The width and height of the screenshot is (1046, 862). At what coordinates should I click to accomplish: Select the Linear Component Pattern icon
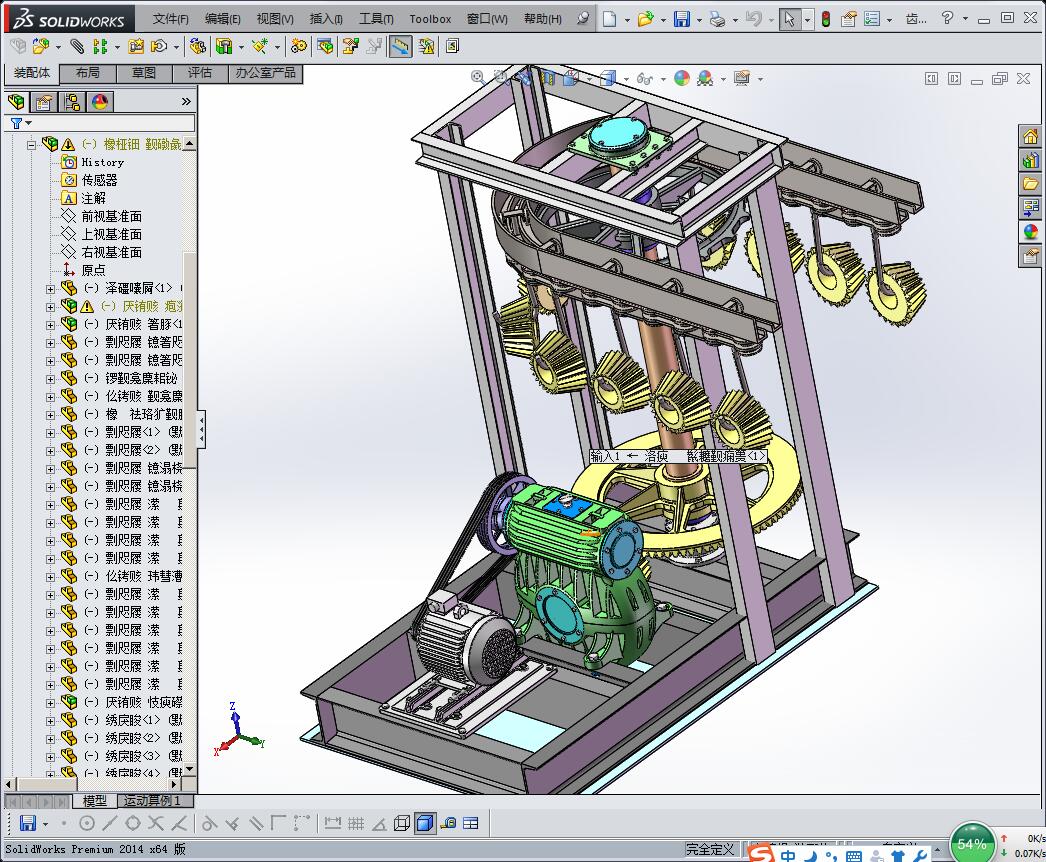tap(100, 46)
